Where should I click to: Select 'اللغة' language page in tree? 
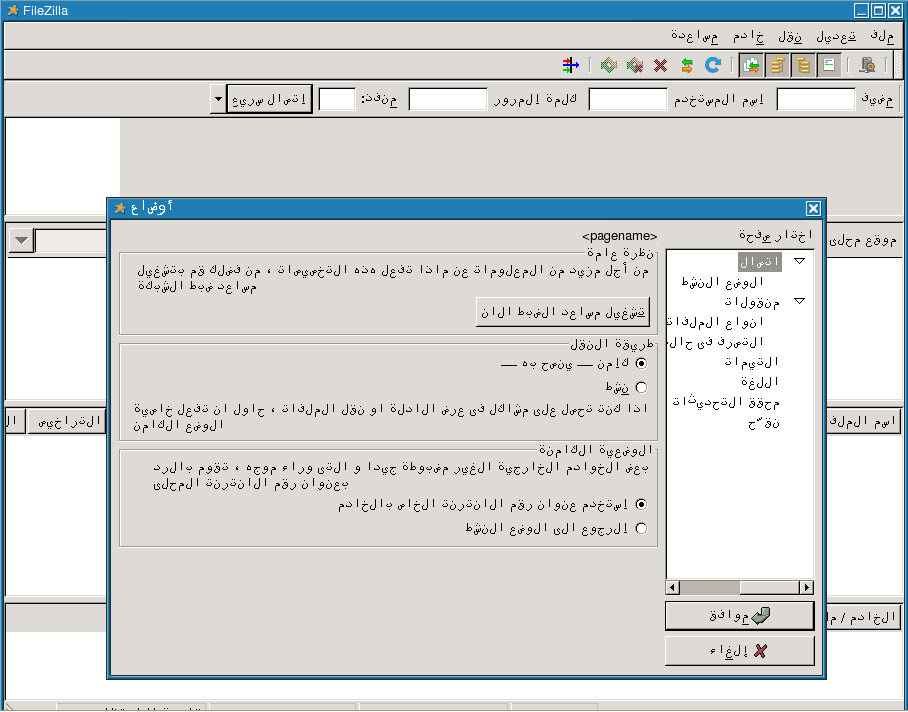click(760, 382)
